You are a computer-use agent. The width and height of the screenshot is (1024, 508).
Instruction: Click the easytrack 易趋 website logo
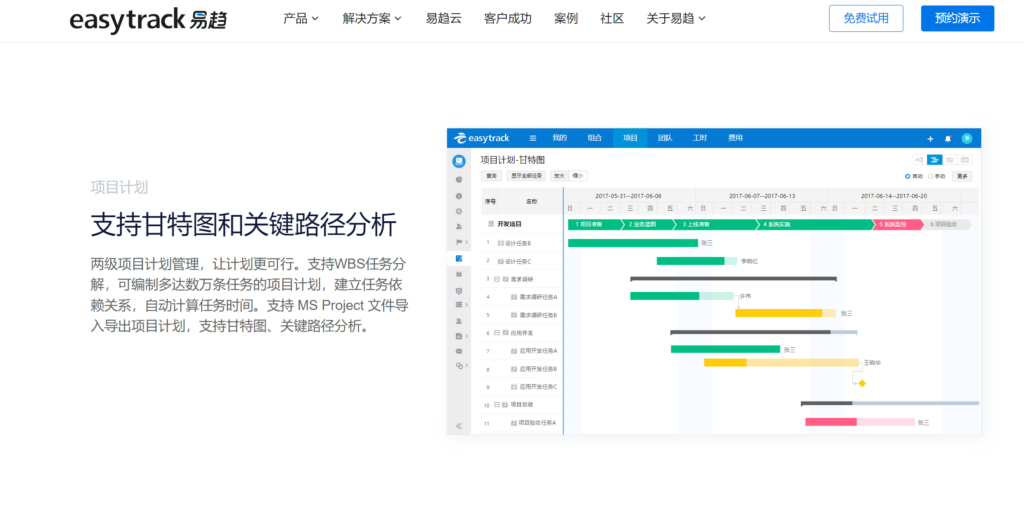coord(148,19)
